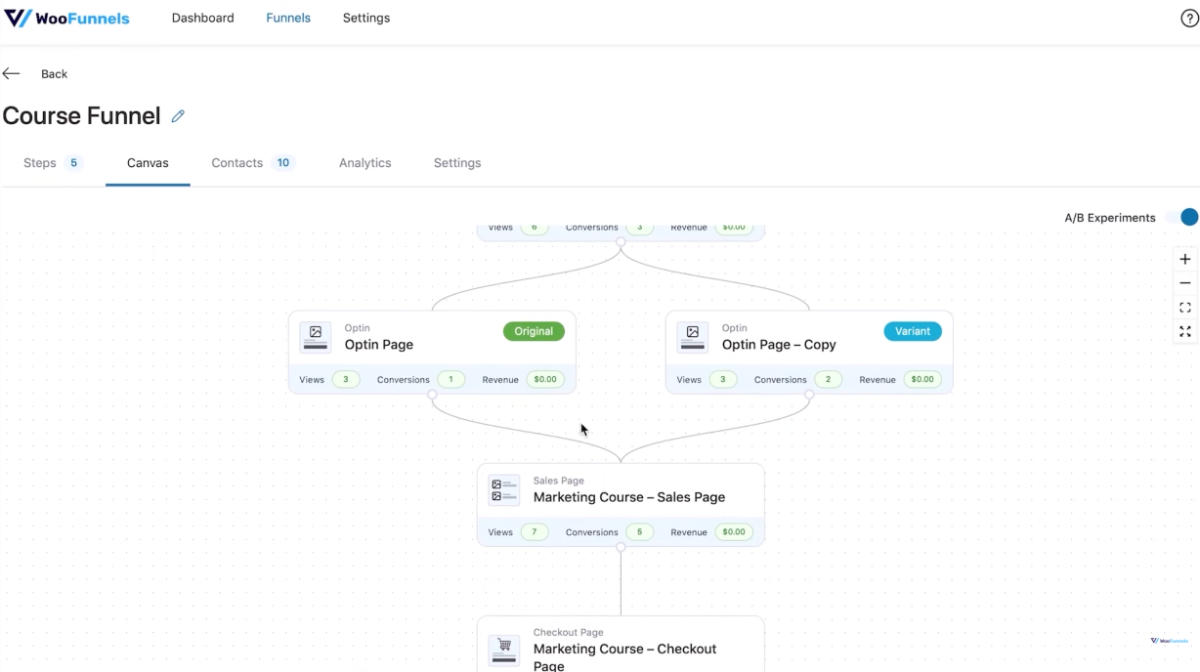Screen dimensions: 1200x672
Task: Open the Optin Page node title
Action: (x=379, y=345)
